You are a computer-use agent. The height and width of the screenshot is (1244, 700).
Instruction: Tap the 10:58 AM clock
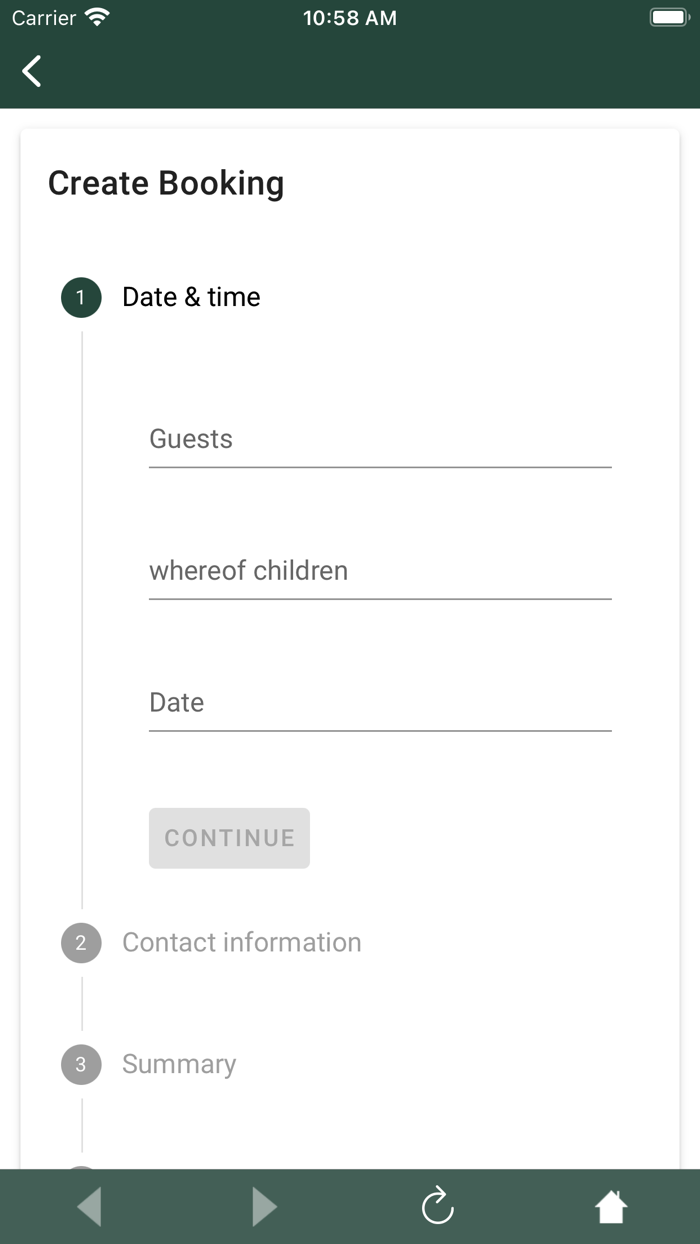[350, 18]
